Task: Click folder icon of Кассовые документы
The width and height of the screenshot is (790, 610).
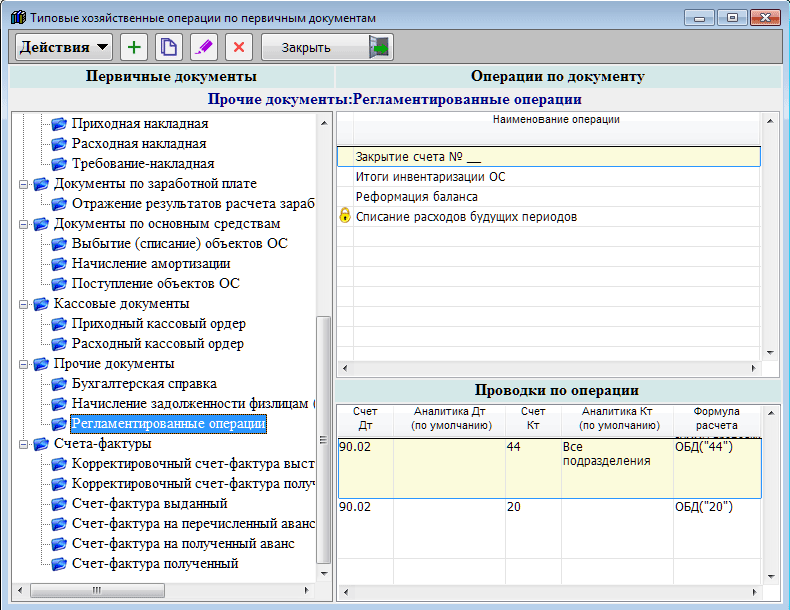Action: point(41,304)
